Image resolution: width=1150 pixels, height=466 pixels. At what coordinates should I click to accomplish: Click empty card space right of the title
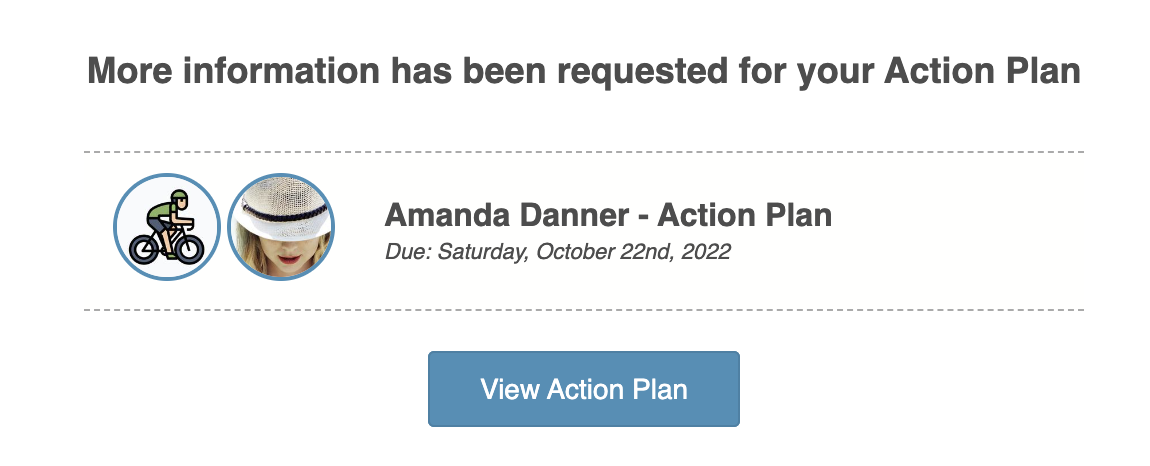(960, 230)
